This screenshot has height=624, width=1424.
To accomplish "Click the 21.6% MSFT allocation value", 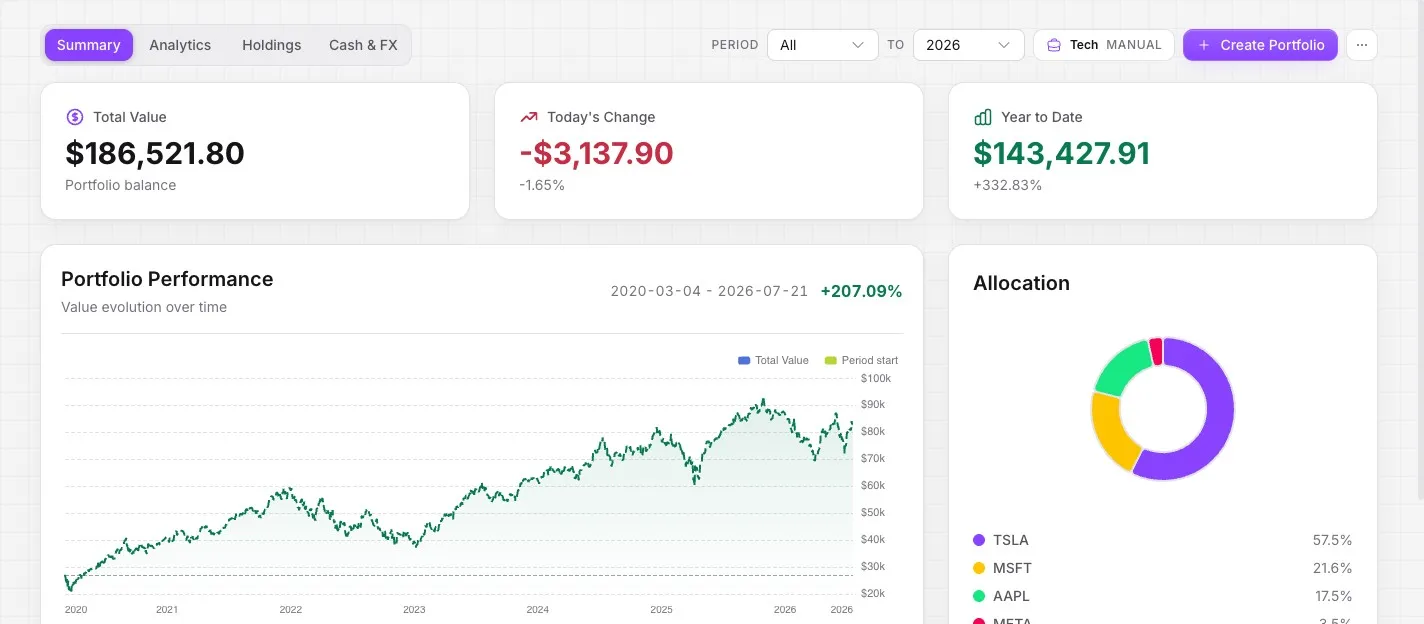I will (1332, 568).
